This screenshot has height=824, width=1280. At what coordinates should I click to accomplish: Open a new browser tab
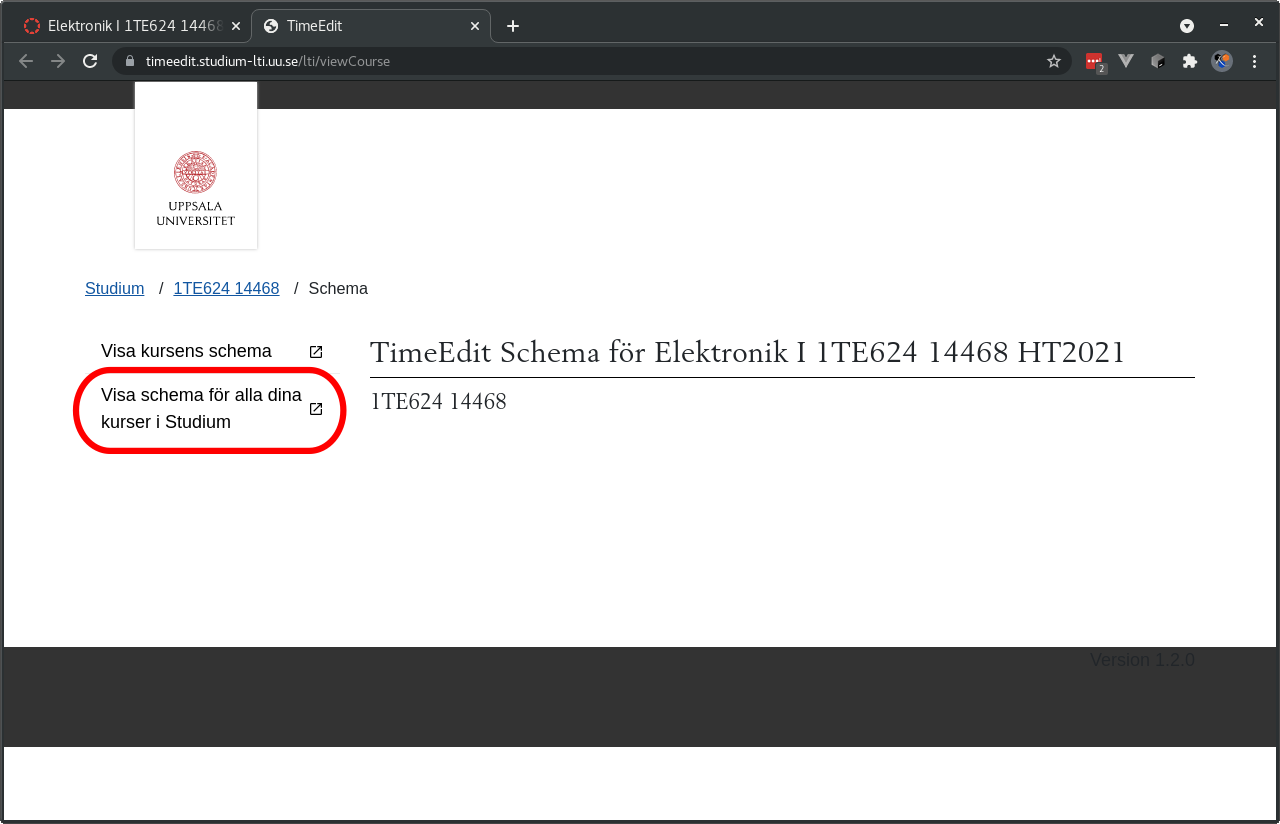tap(513, 26)
